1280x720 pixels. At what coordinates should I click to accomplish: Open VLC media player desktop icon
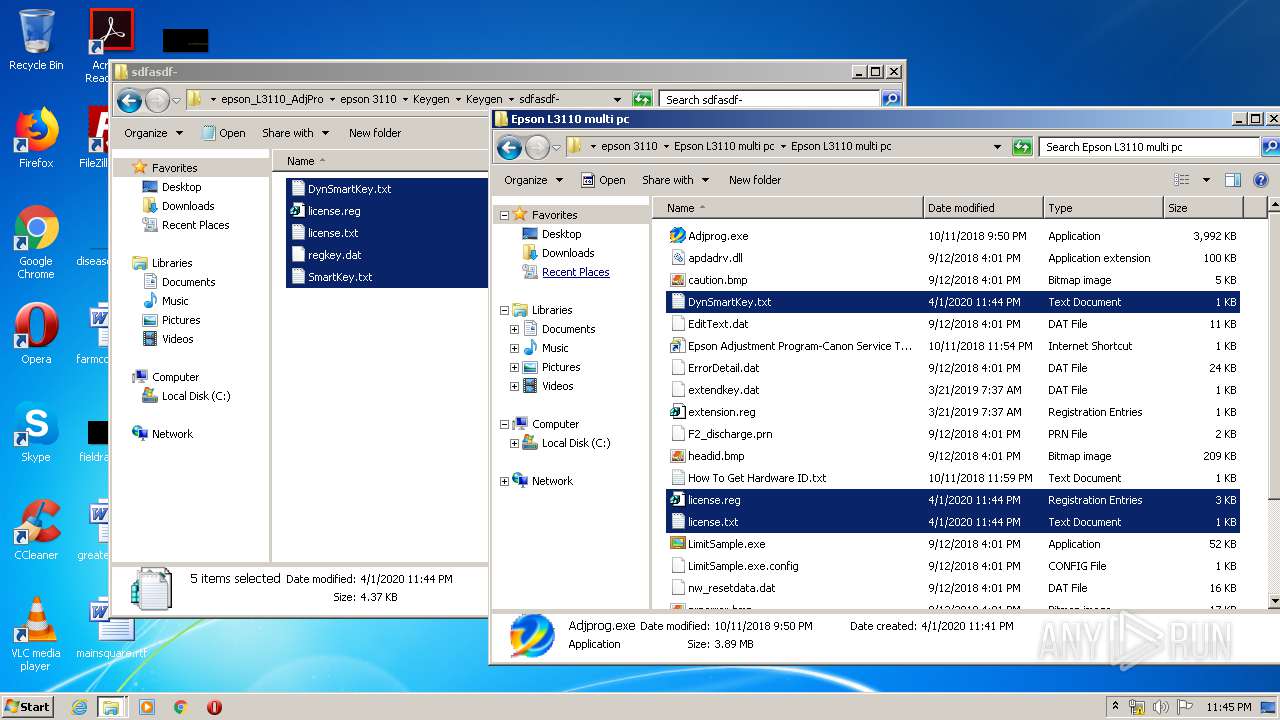[36, 634]
